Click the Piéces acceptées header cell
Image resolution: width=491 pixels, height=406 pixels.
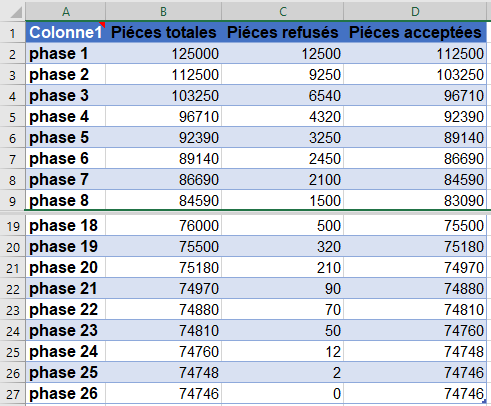pos(415,32)
